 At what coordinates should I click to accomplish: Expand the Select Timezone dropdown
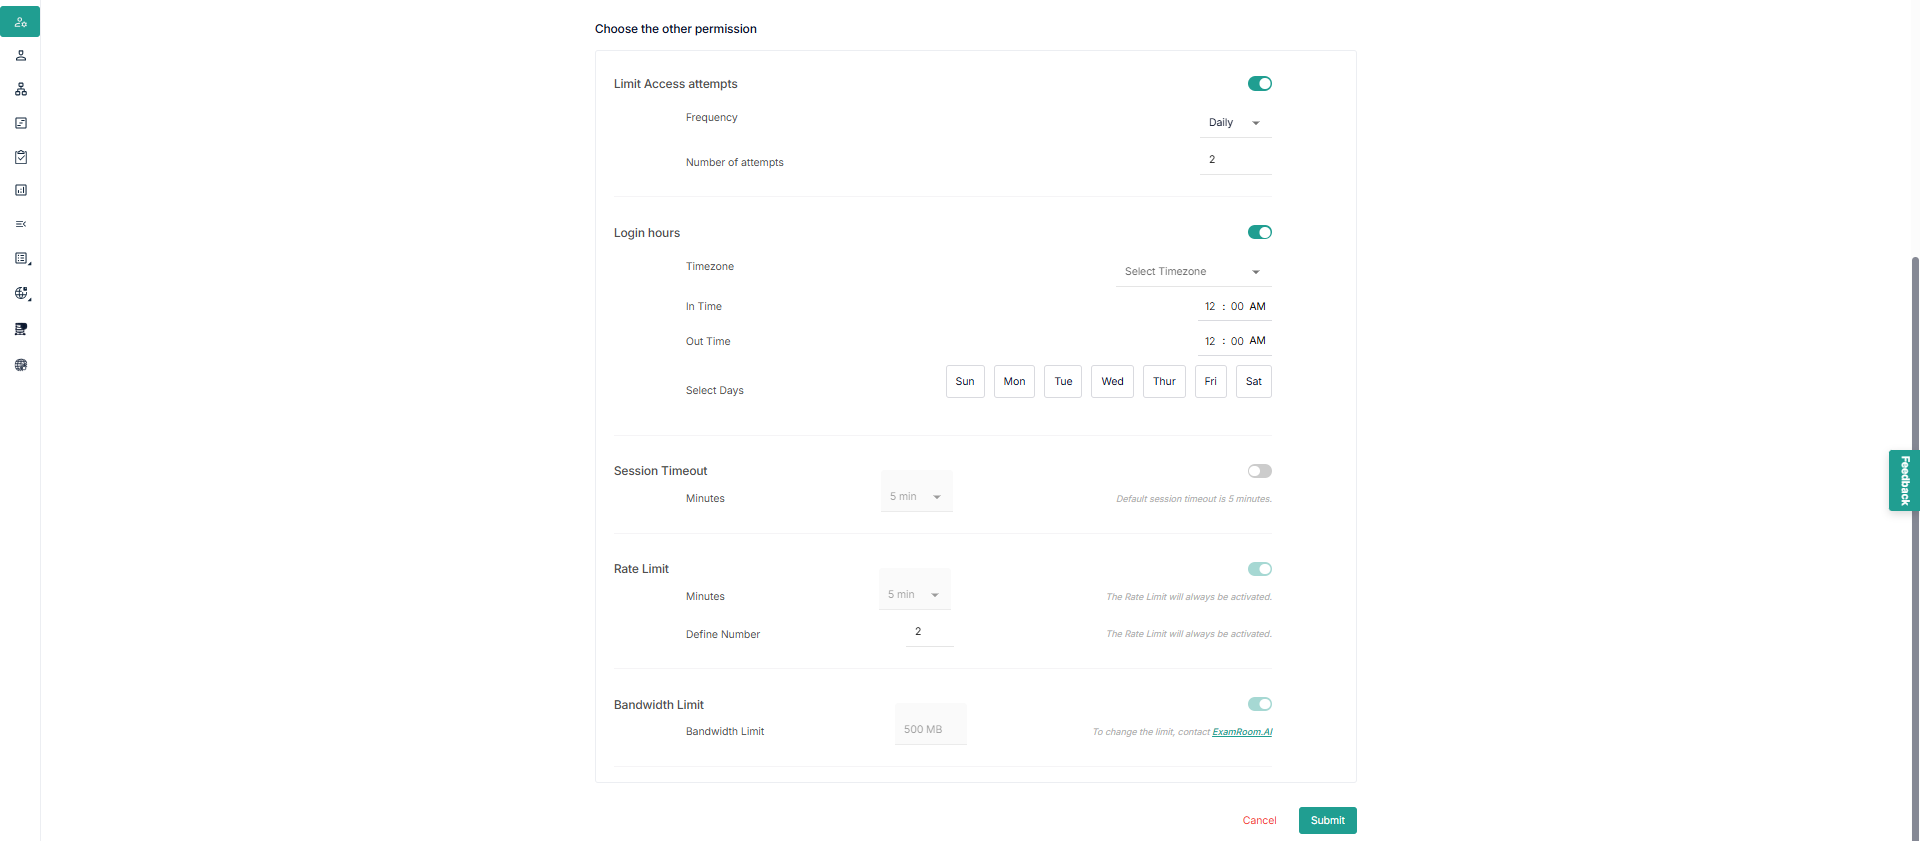[x=1192, y=272]
